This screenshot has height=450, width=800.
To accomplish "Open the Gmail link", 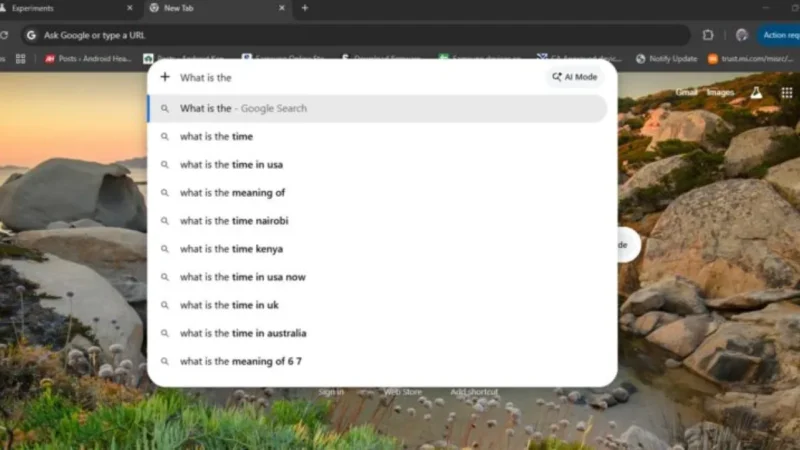I will (686, 92).
